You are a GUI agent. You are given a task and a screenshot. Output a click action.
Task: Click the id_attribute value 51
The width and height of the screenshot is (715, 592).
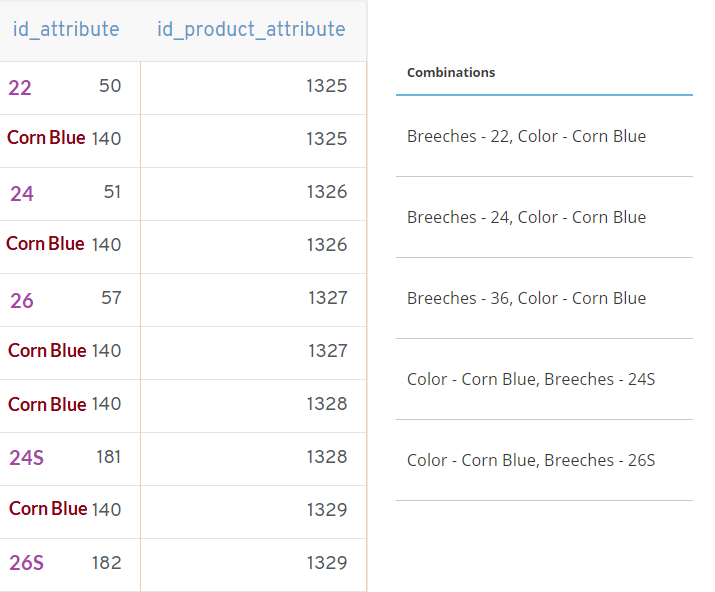112,191
